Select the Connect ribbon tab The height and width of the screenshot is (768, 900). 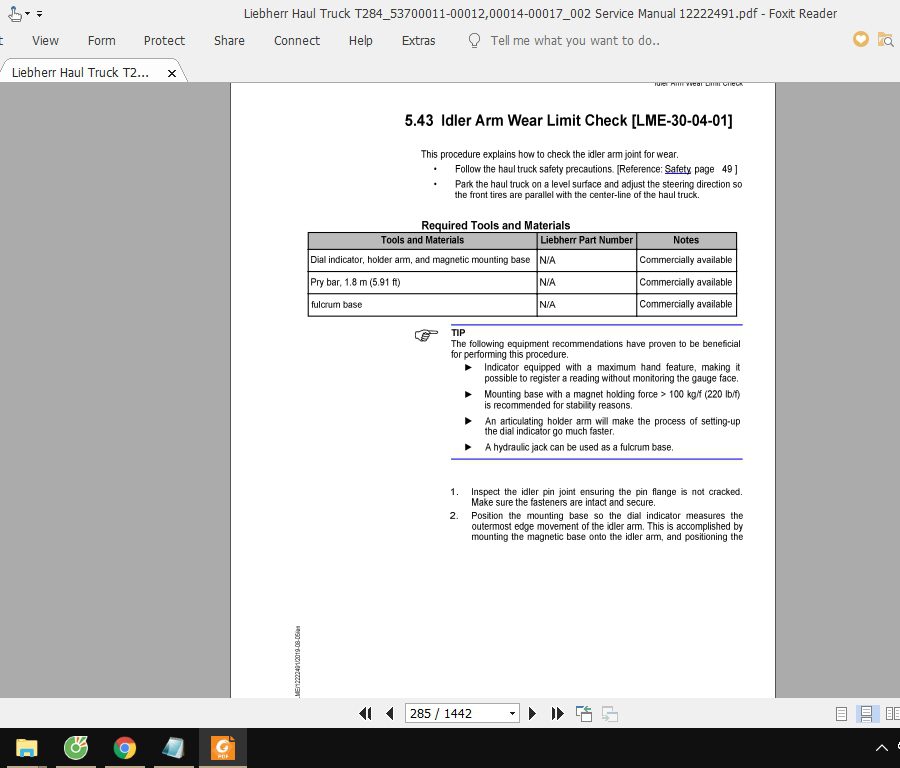pyautogui.click(x=297, y=41)
